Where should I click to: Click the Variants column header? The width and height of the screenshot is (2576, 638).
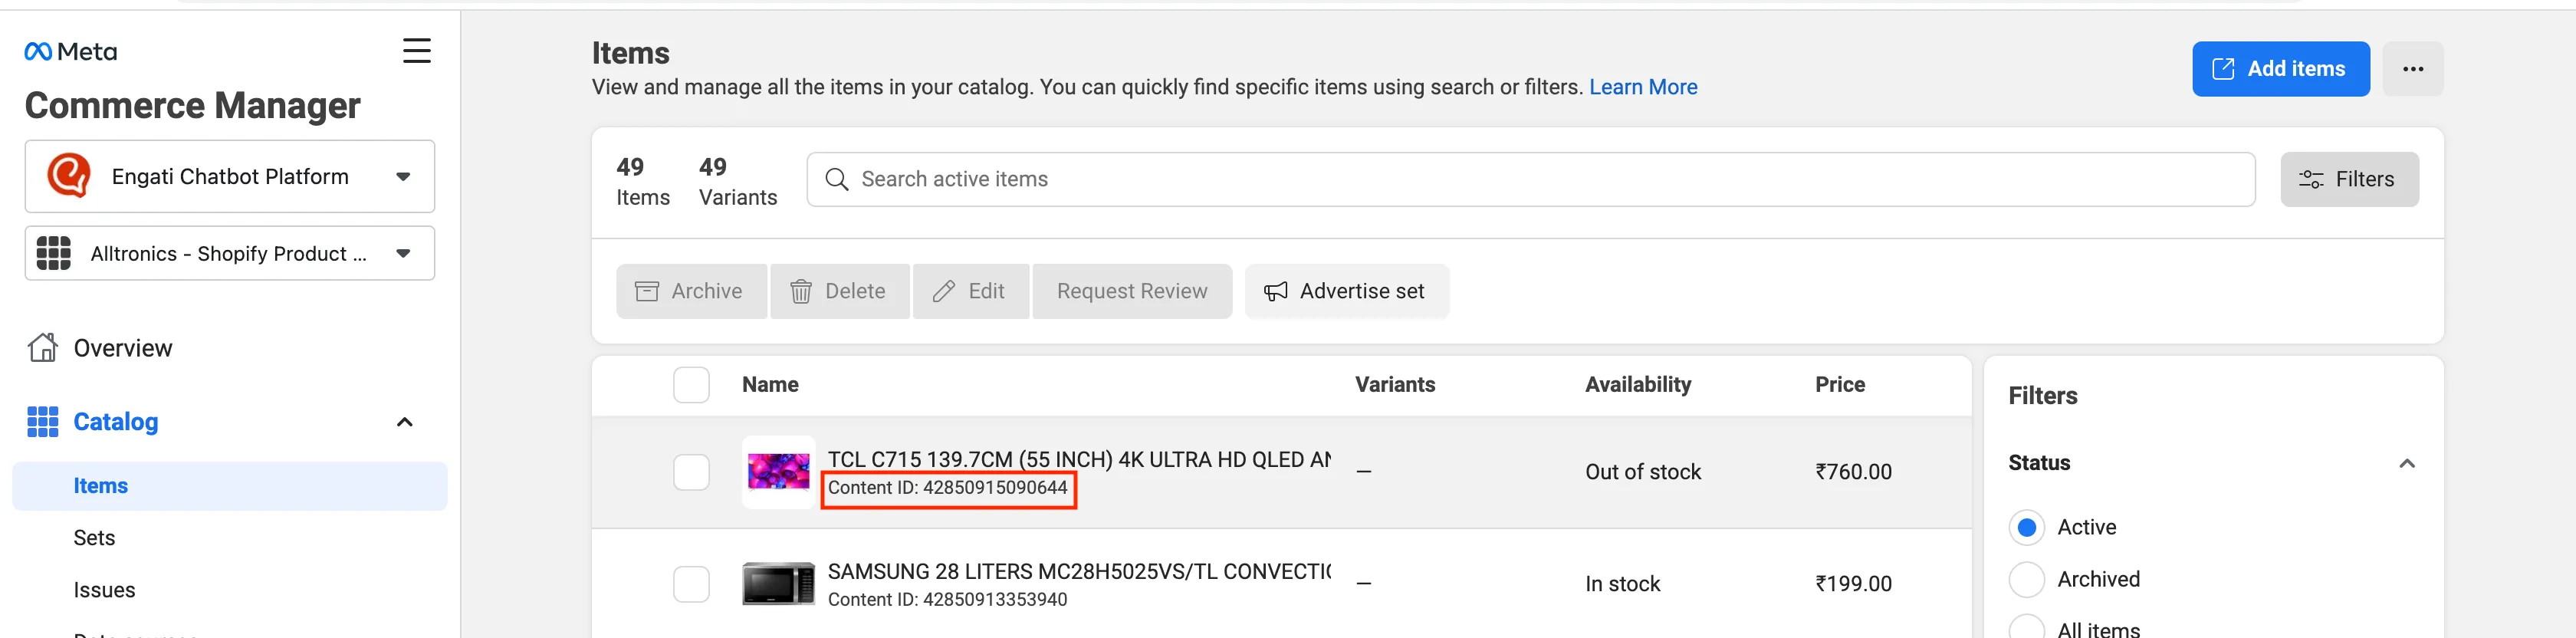pyautogui.click(x=1395, y=385)
